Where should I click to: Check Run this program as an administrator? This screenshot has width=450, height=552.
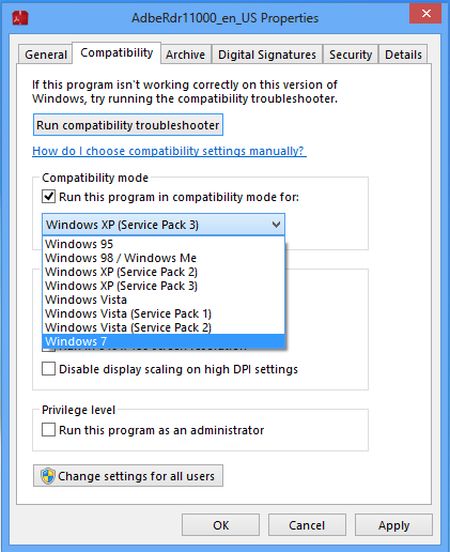[x=49, y=430]
